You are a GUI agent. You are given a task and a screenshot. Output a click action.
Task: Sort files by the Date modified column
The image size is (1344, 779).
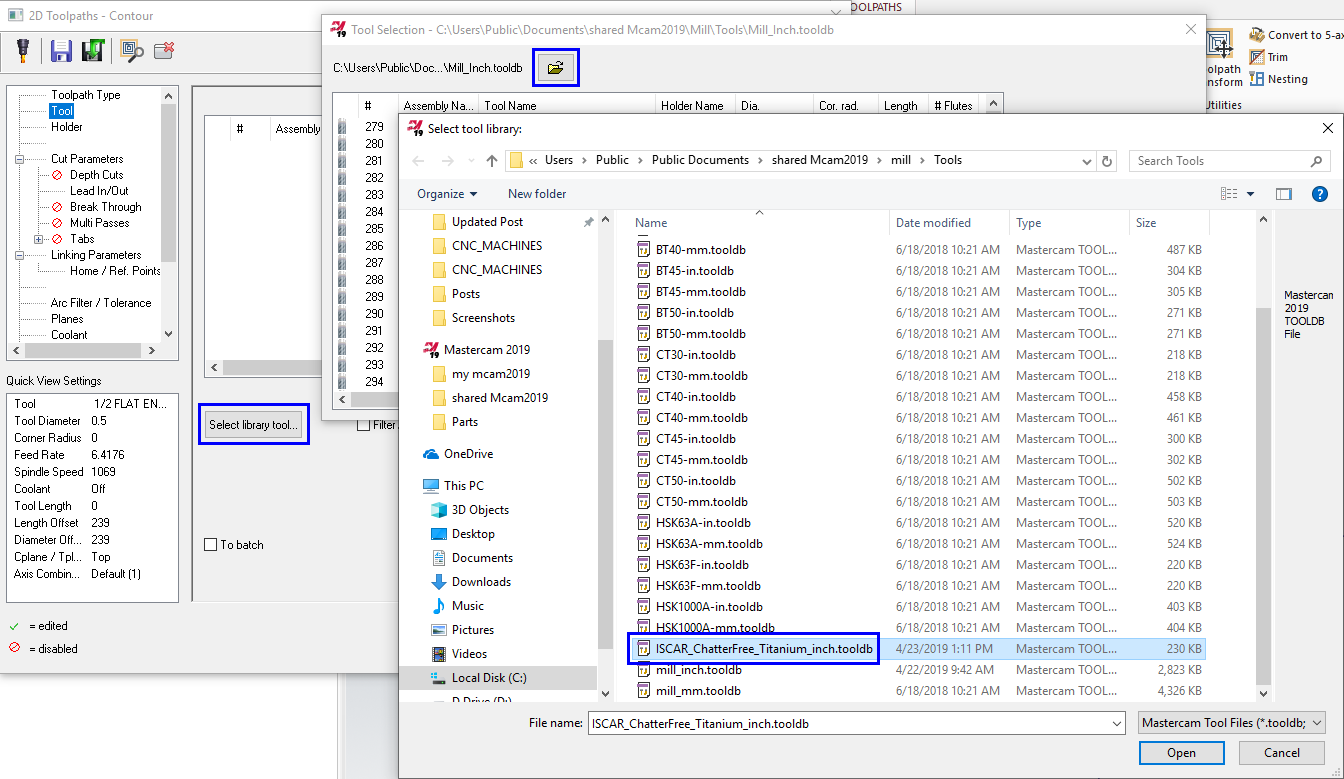pos(933,223)
